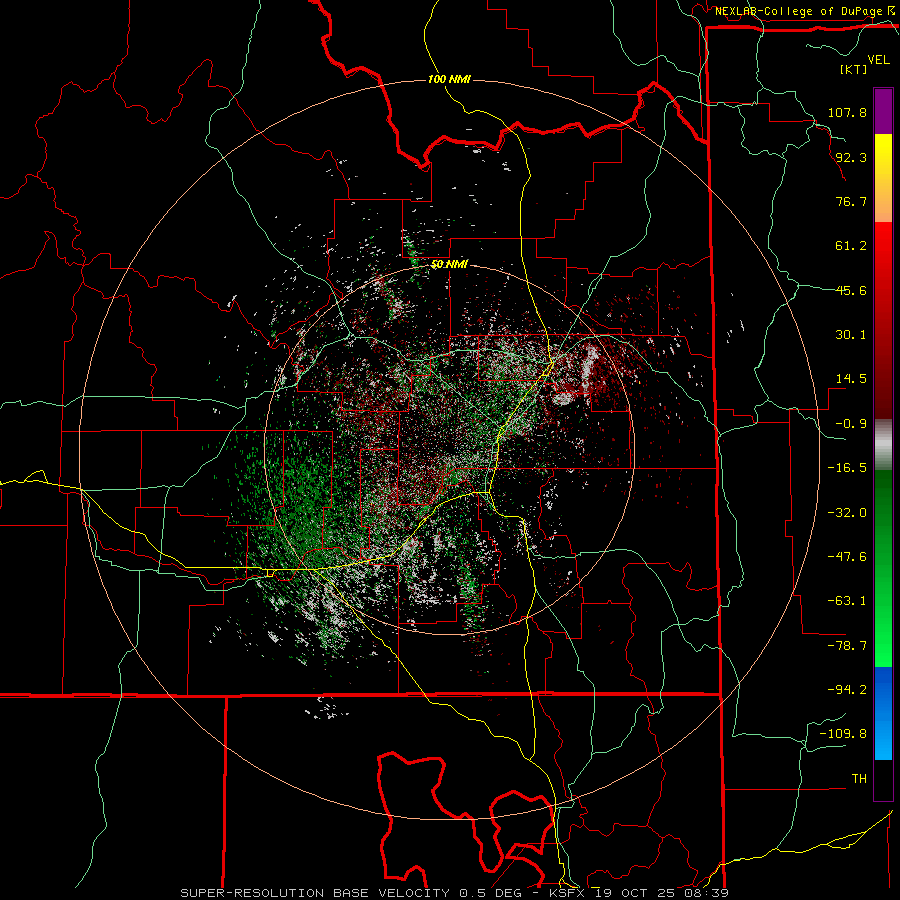Click the 61.2 scale value
The image size is (900, 900).
point(851,246)
